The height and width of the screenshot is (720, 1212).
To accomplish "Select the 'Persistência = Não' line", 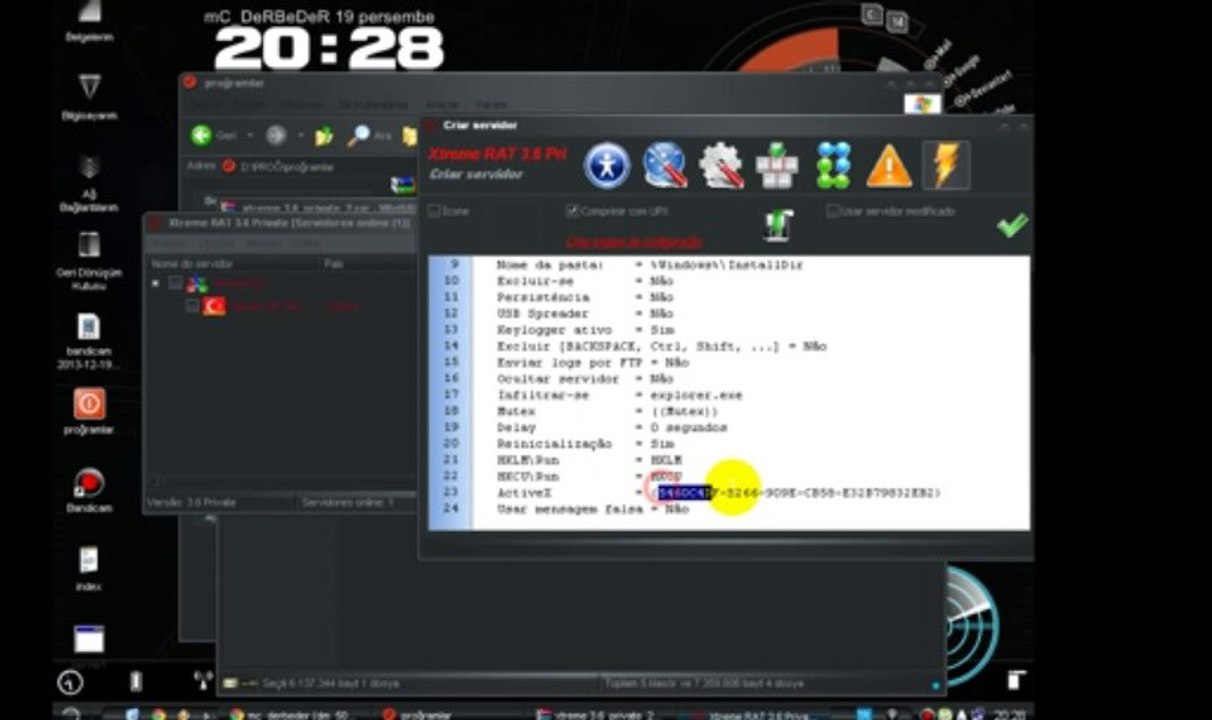I will [585, 297].
